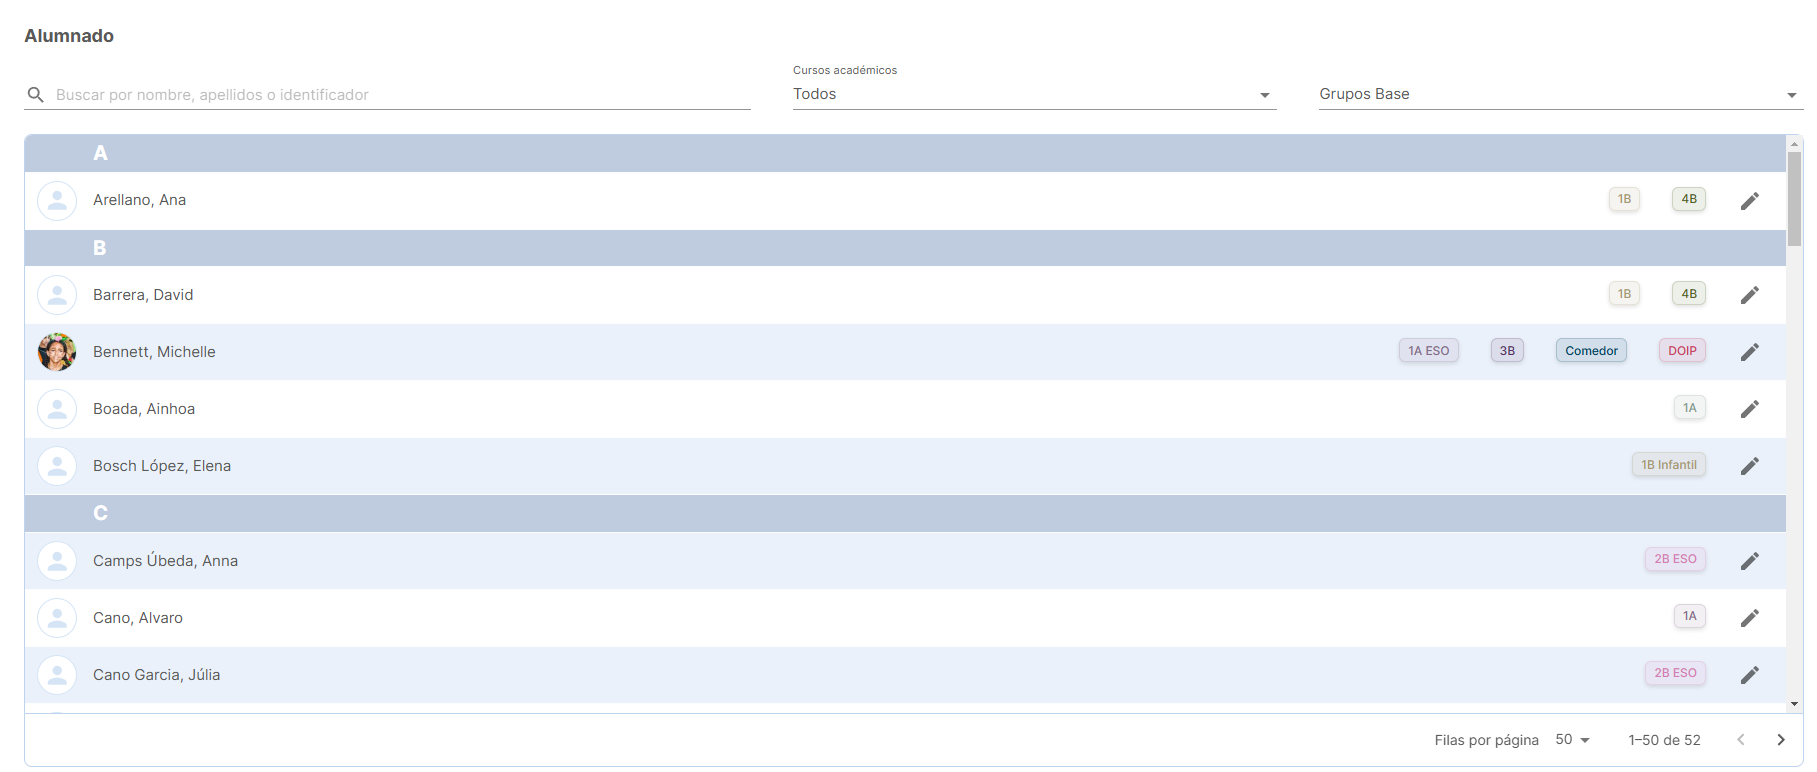Click edit pencil for Cano, Alvaro
Viewport: 1817px width, 772px height.
[x=1749, y=618]
